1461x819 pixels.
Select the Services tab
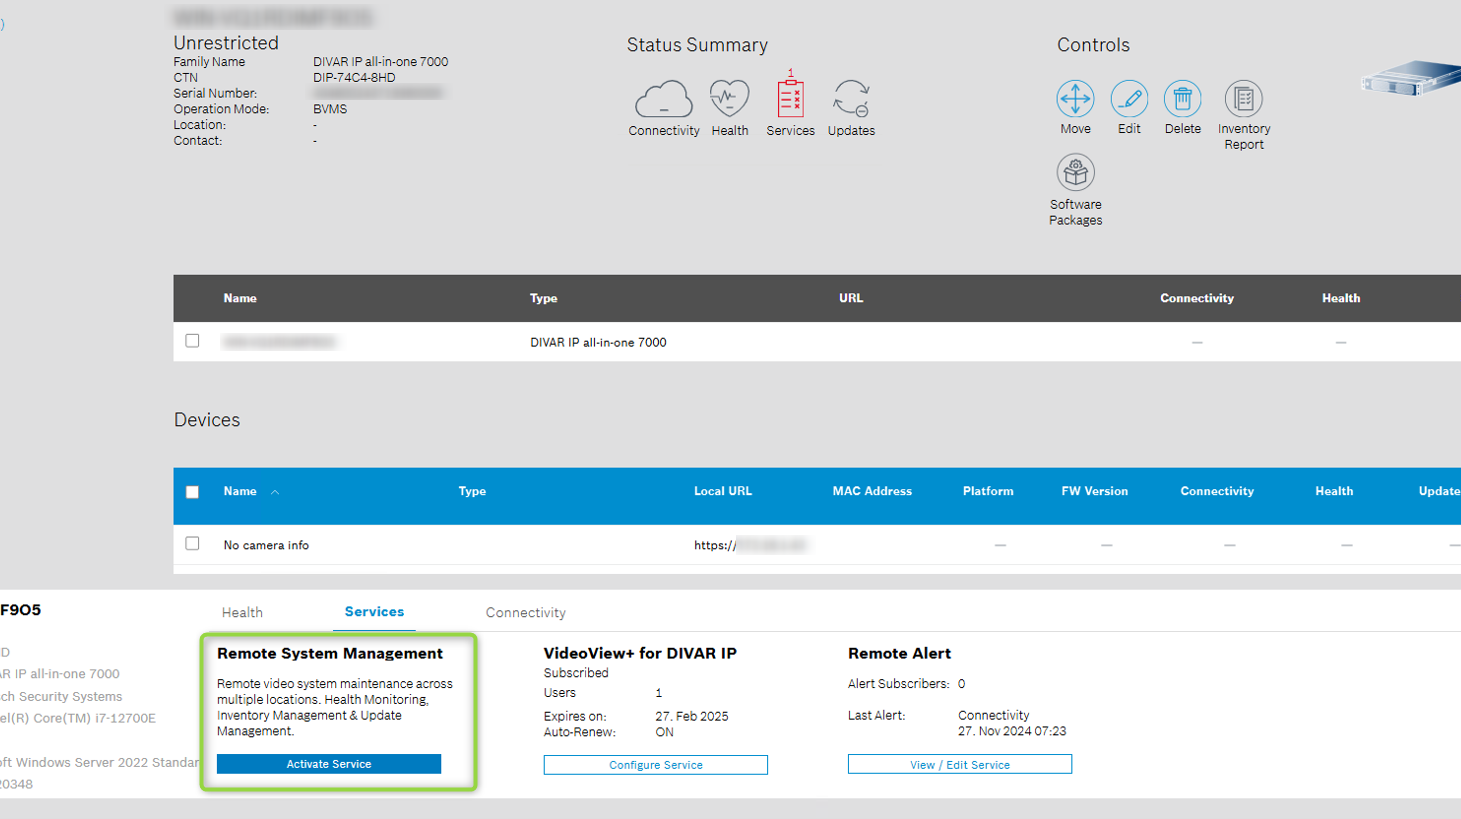point(374,612)
